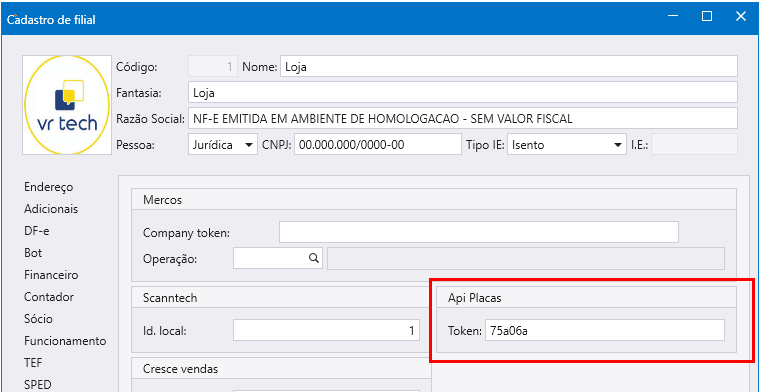This screenshot has height=392, width=762.
Task: Open the Financeiro section
Action: [51, 275]
